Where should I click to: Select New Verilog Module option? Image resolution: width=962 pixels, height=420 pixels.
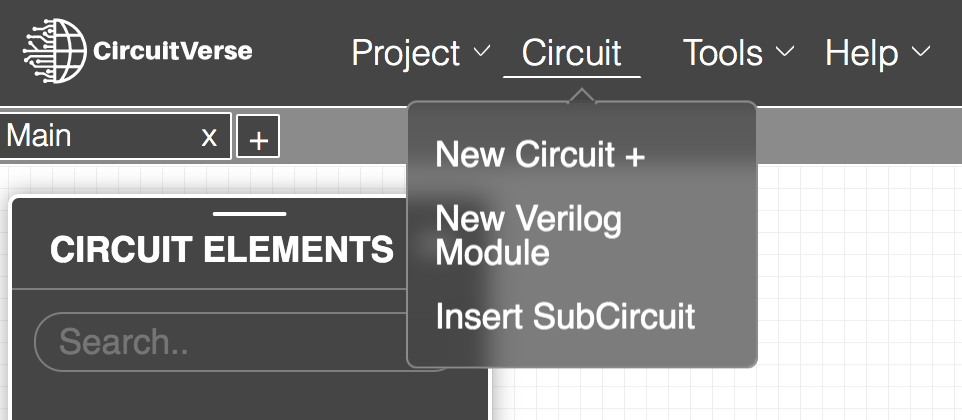coord(528,235)
